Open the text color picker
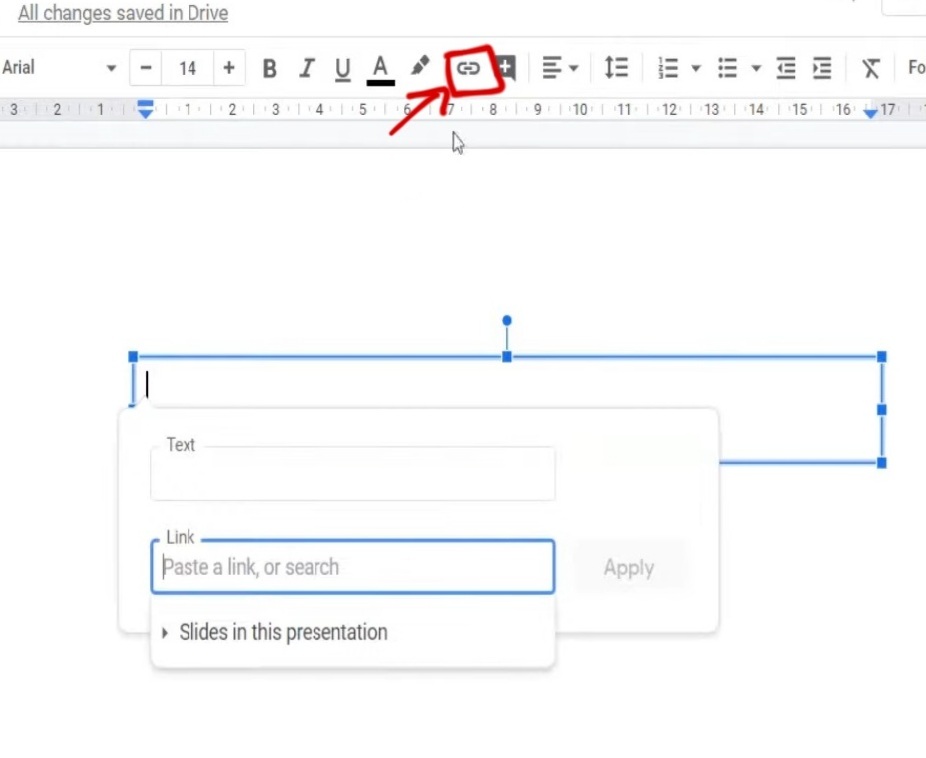The image size is (926, 758). click(380, 70)
